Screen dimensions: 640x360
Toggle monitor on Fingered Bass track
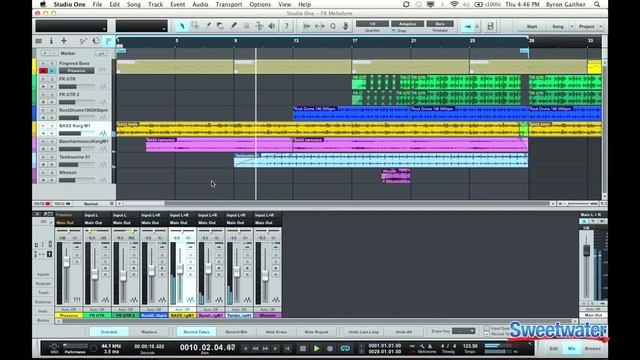click(52, 71)
